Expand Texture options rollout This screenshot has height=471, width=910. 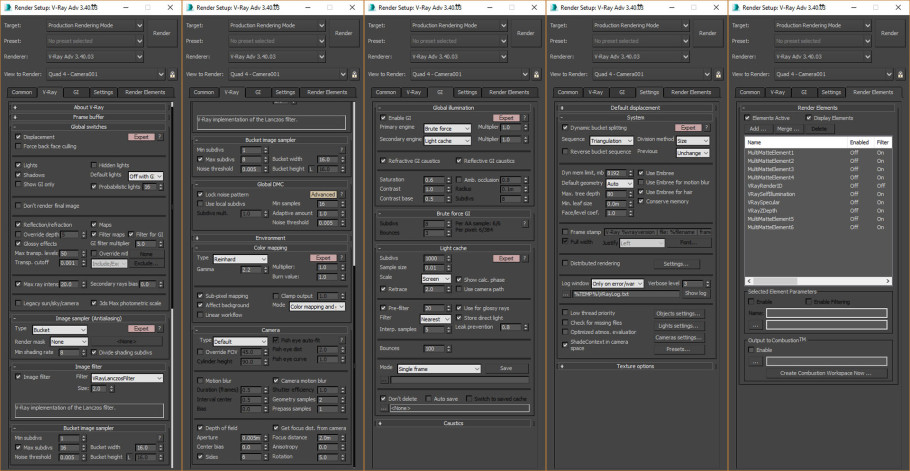click(635, 366)
